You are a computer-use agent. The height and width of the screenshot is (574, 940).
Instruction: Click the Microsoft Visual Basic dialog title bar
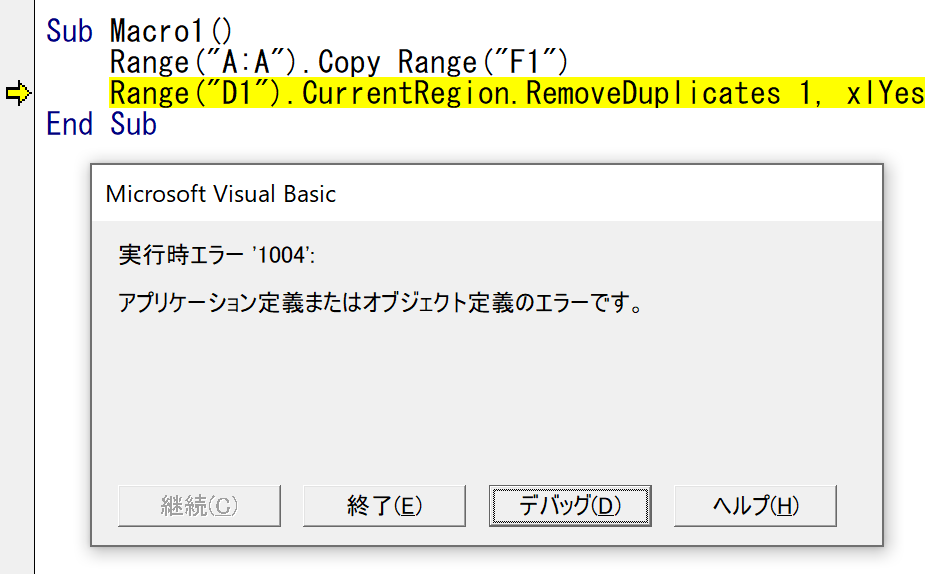click(x=487, y=194)
